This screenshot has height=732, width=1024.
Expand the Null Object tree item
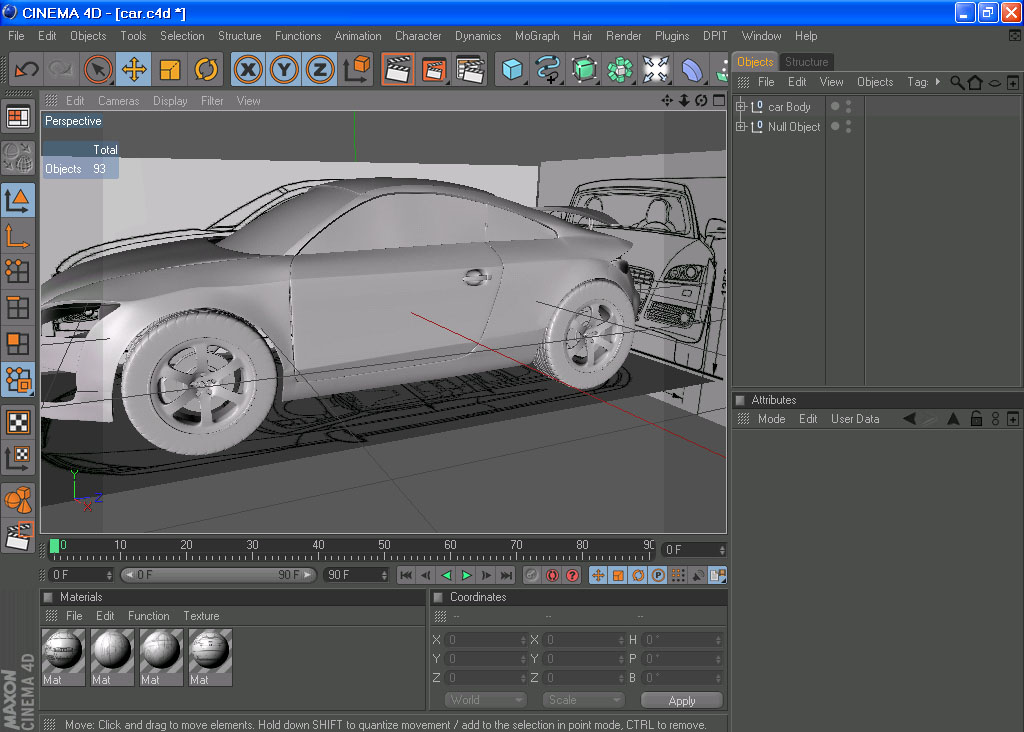[741, 127]
